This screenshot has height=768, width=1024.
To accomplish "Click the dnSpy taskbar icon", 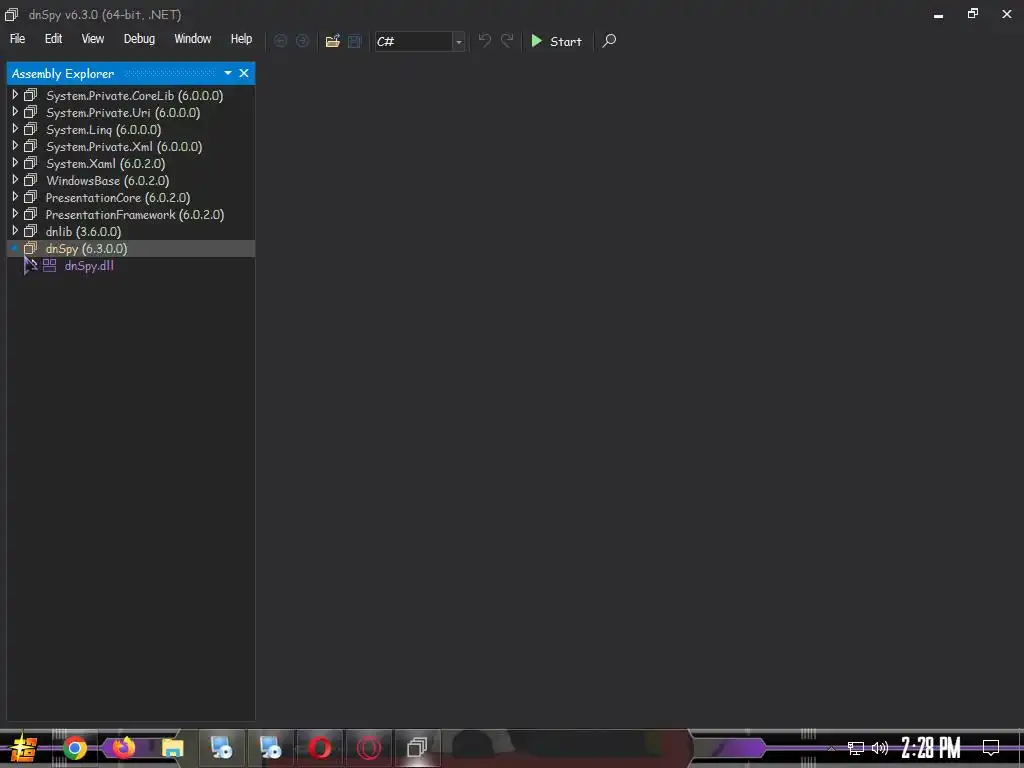I will pyautogui.click(x=417, y=748).
